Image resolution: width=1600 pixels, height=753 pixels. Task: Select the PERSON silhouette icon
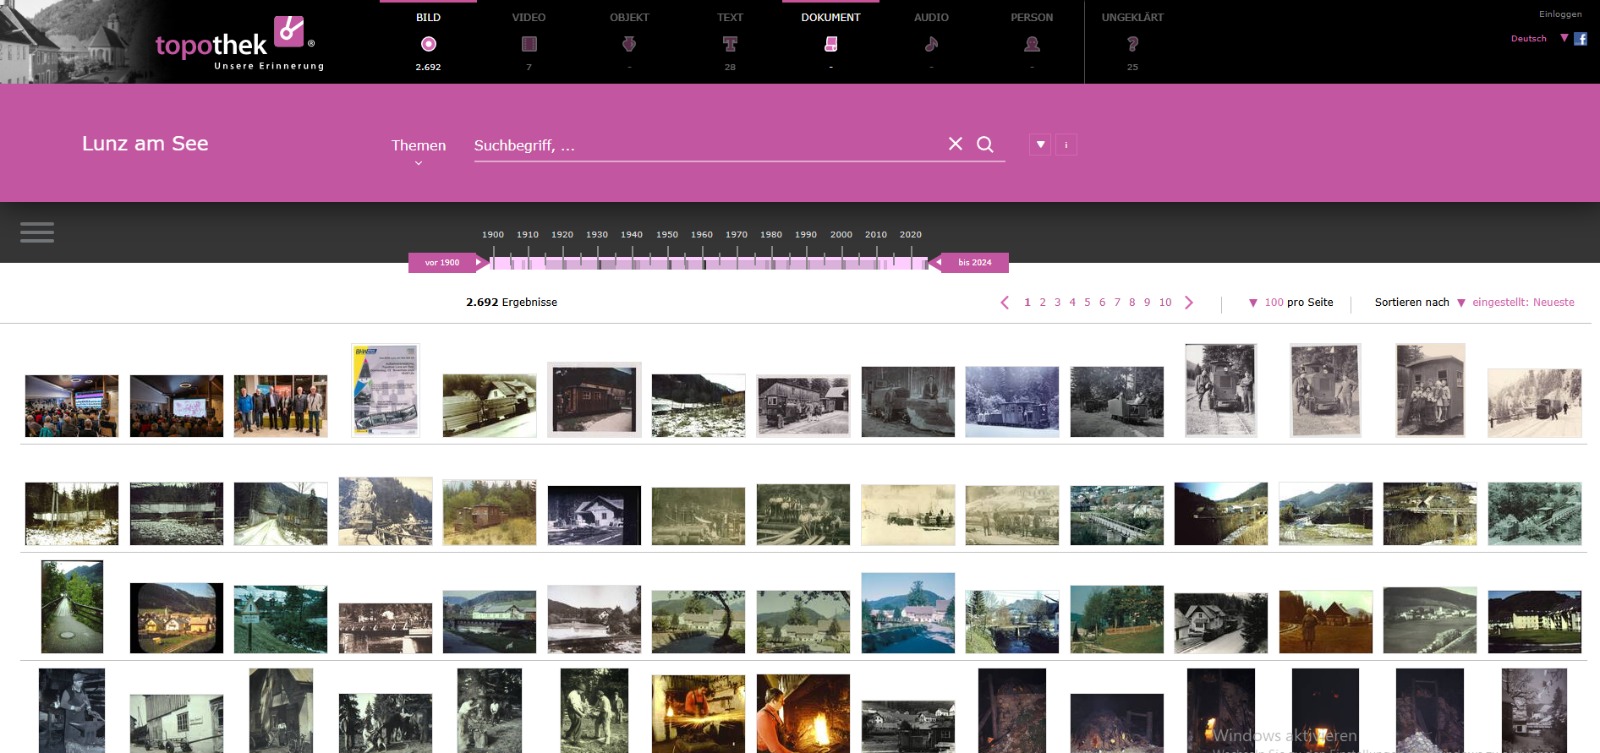coord(1032,44)
